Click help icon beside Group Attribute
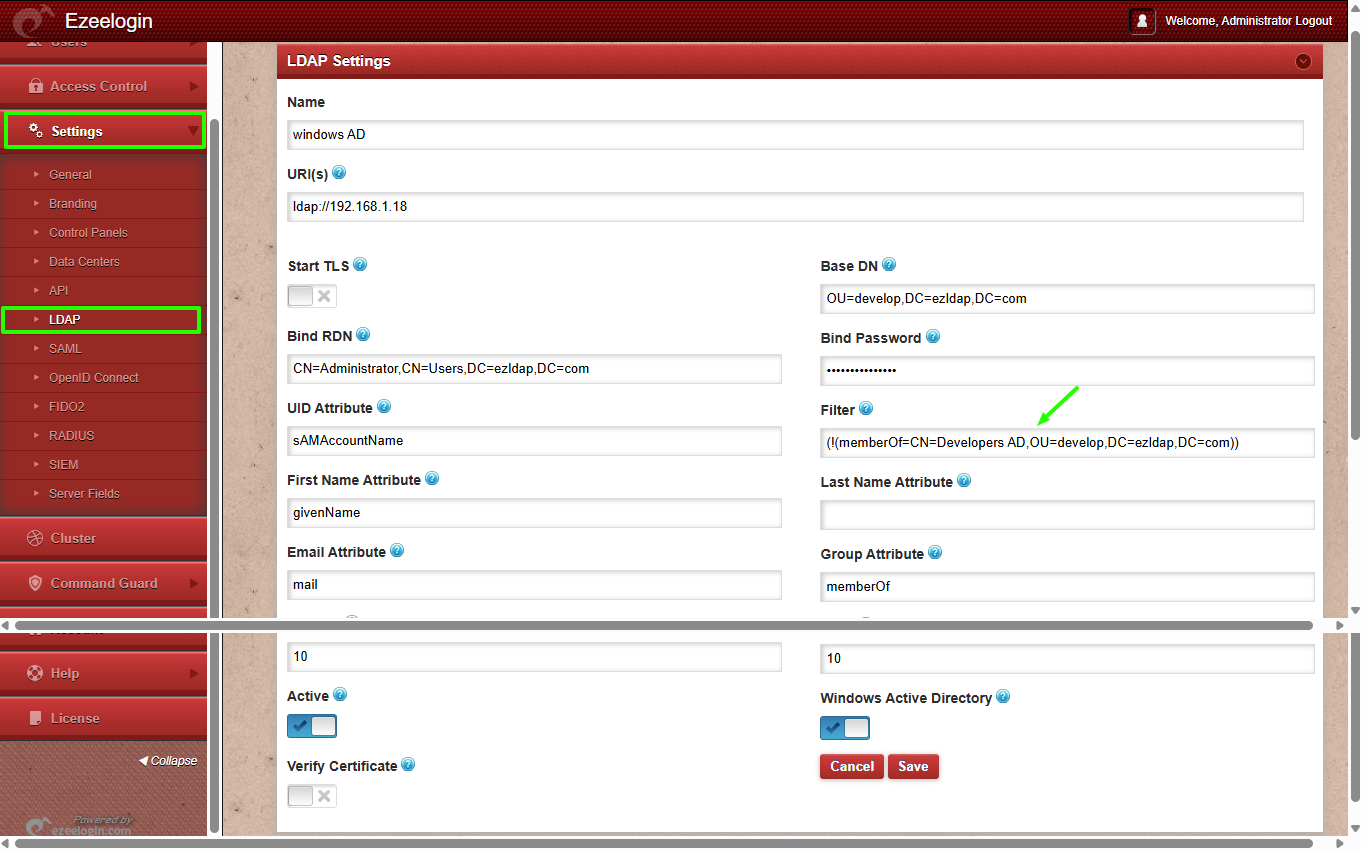 (935, 553)
